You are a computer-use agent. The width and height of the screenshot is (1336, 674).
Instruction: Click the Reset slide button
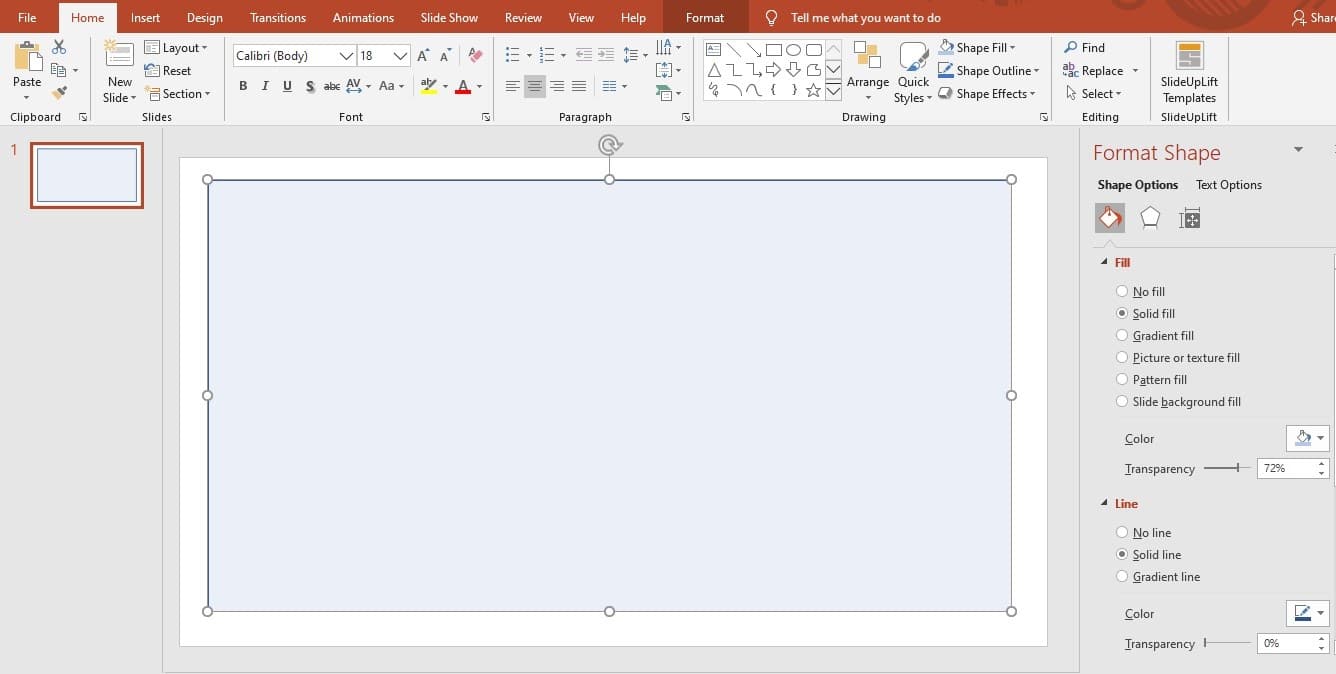point(168,71)
